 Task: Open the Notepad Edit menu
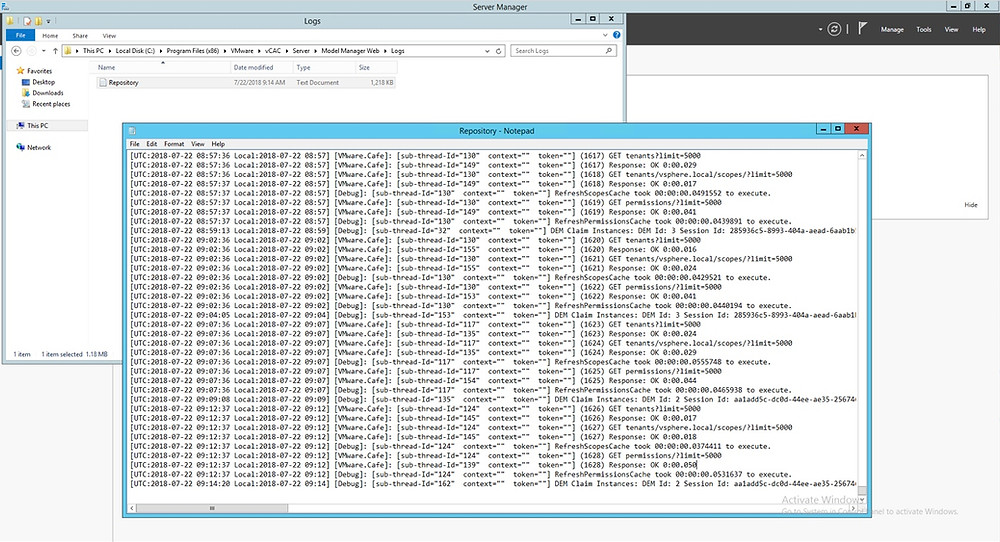tap(152, 144)
